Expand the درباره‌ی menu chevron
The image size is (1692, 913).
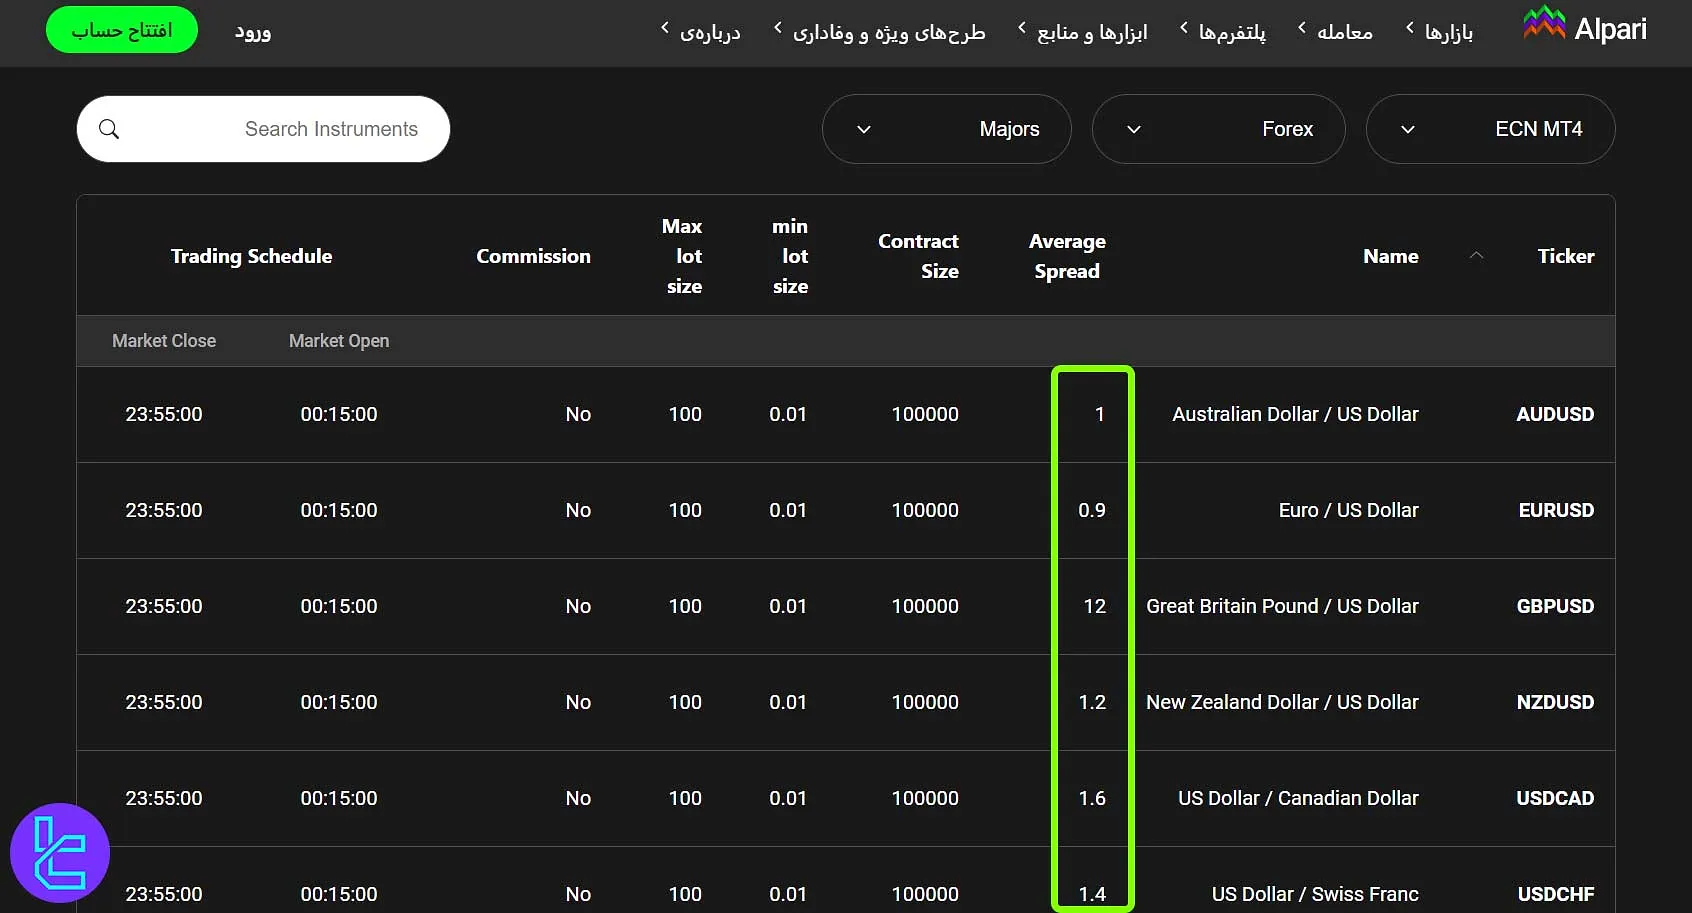(x=663, y=30)
